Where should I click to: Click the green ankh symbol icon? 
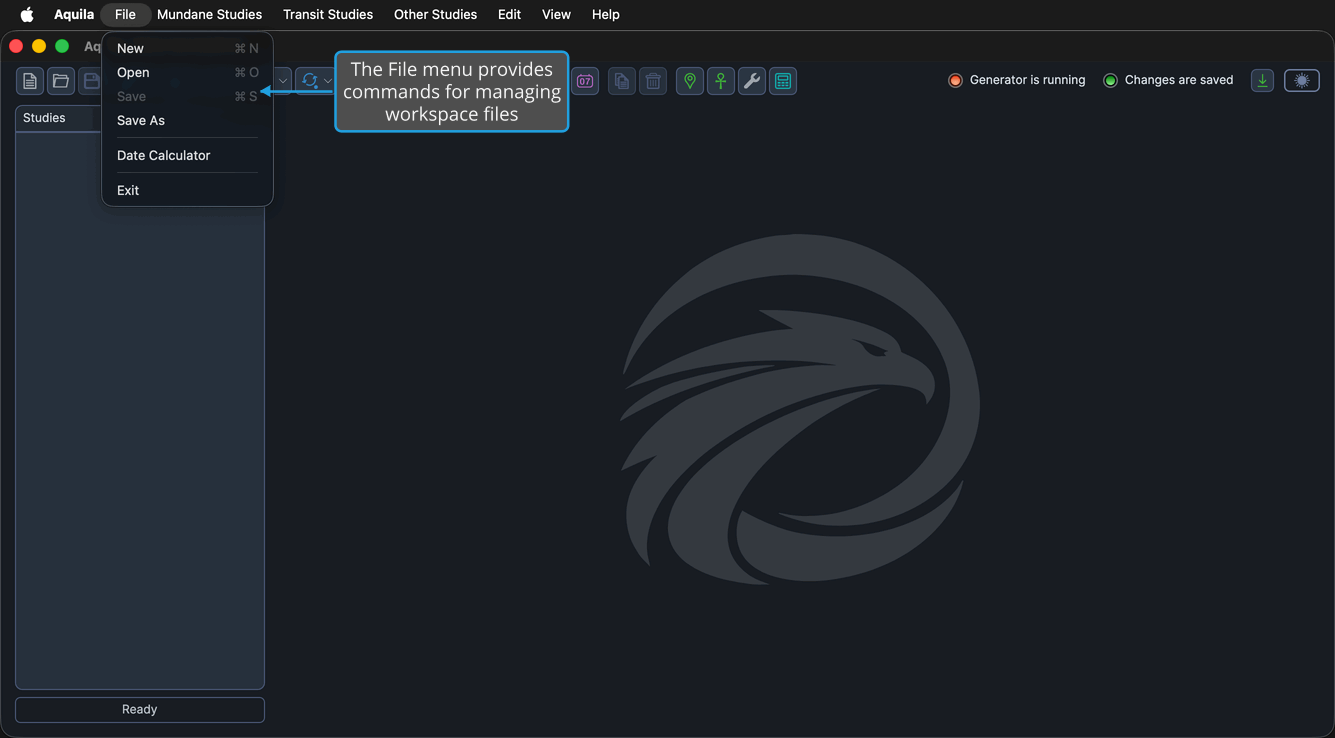coord(721,81)
